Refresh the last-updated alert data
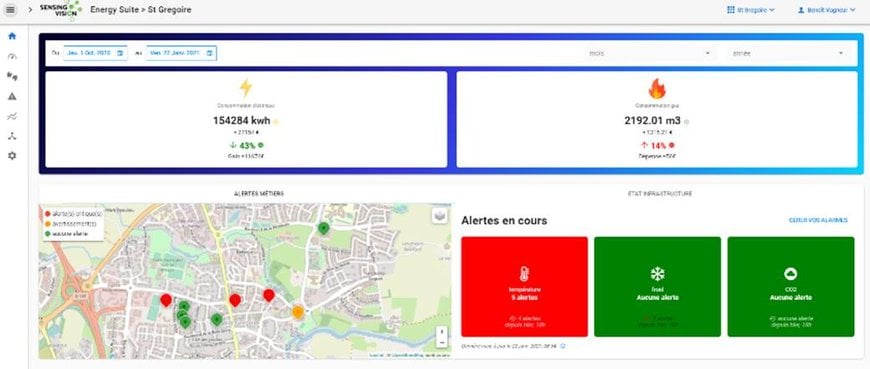This screenshot has height=369, width=870. (x=563, y=346)
